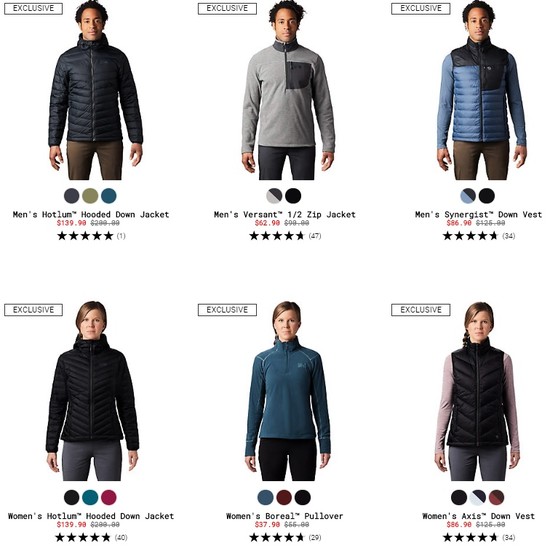Open star rating reviews for Versant Jacket
Viewport: 550px width, 548px height.
coord(285,236)
